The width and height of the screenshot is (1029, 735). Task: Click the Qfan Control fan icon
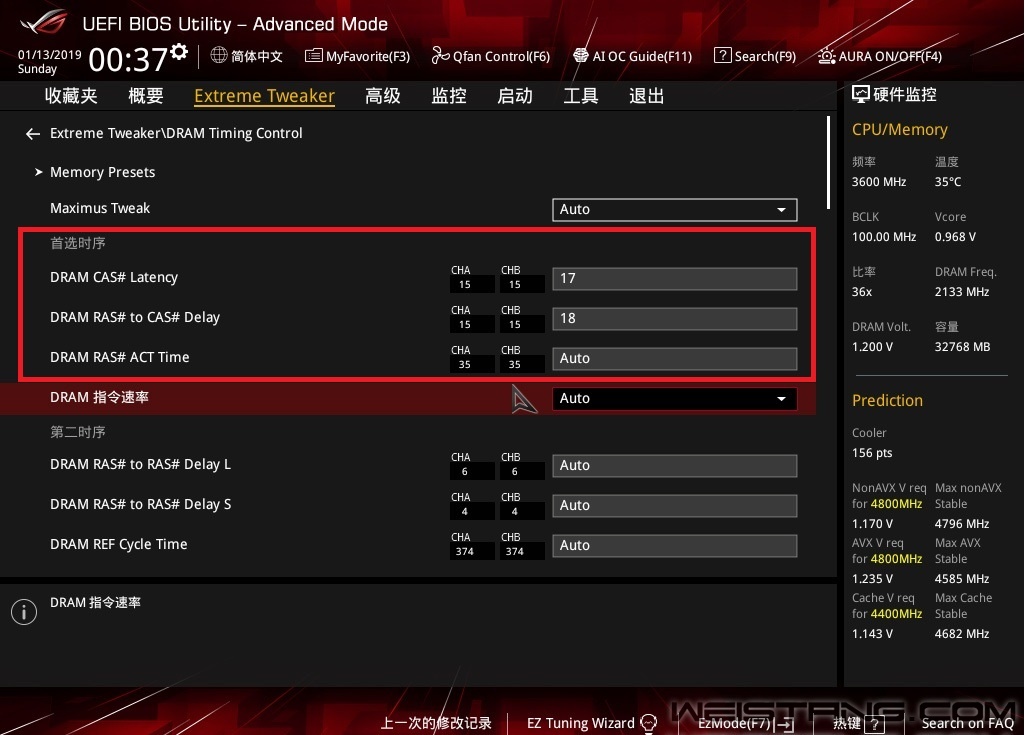click(x=440, y=56)
